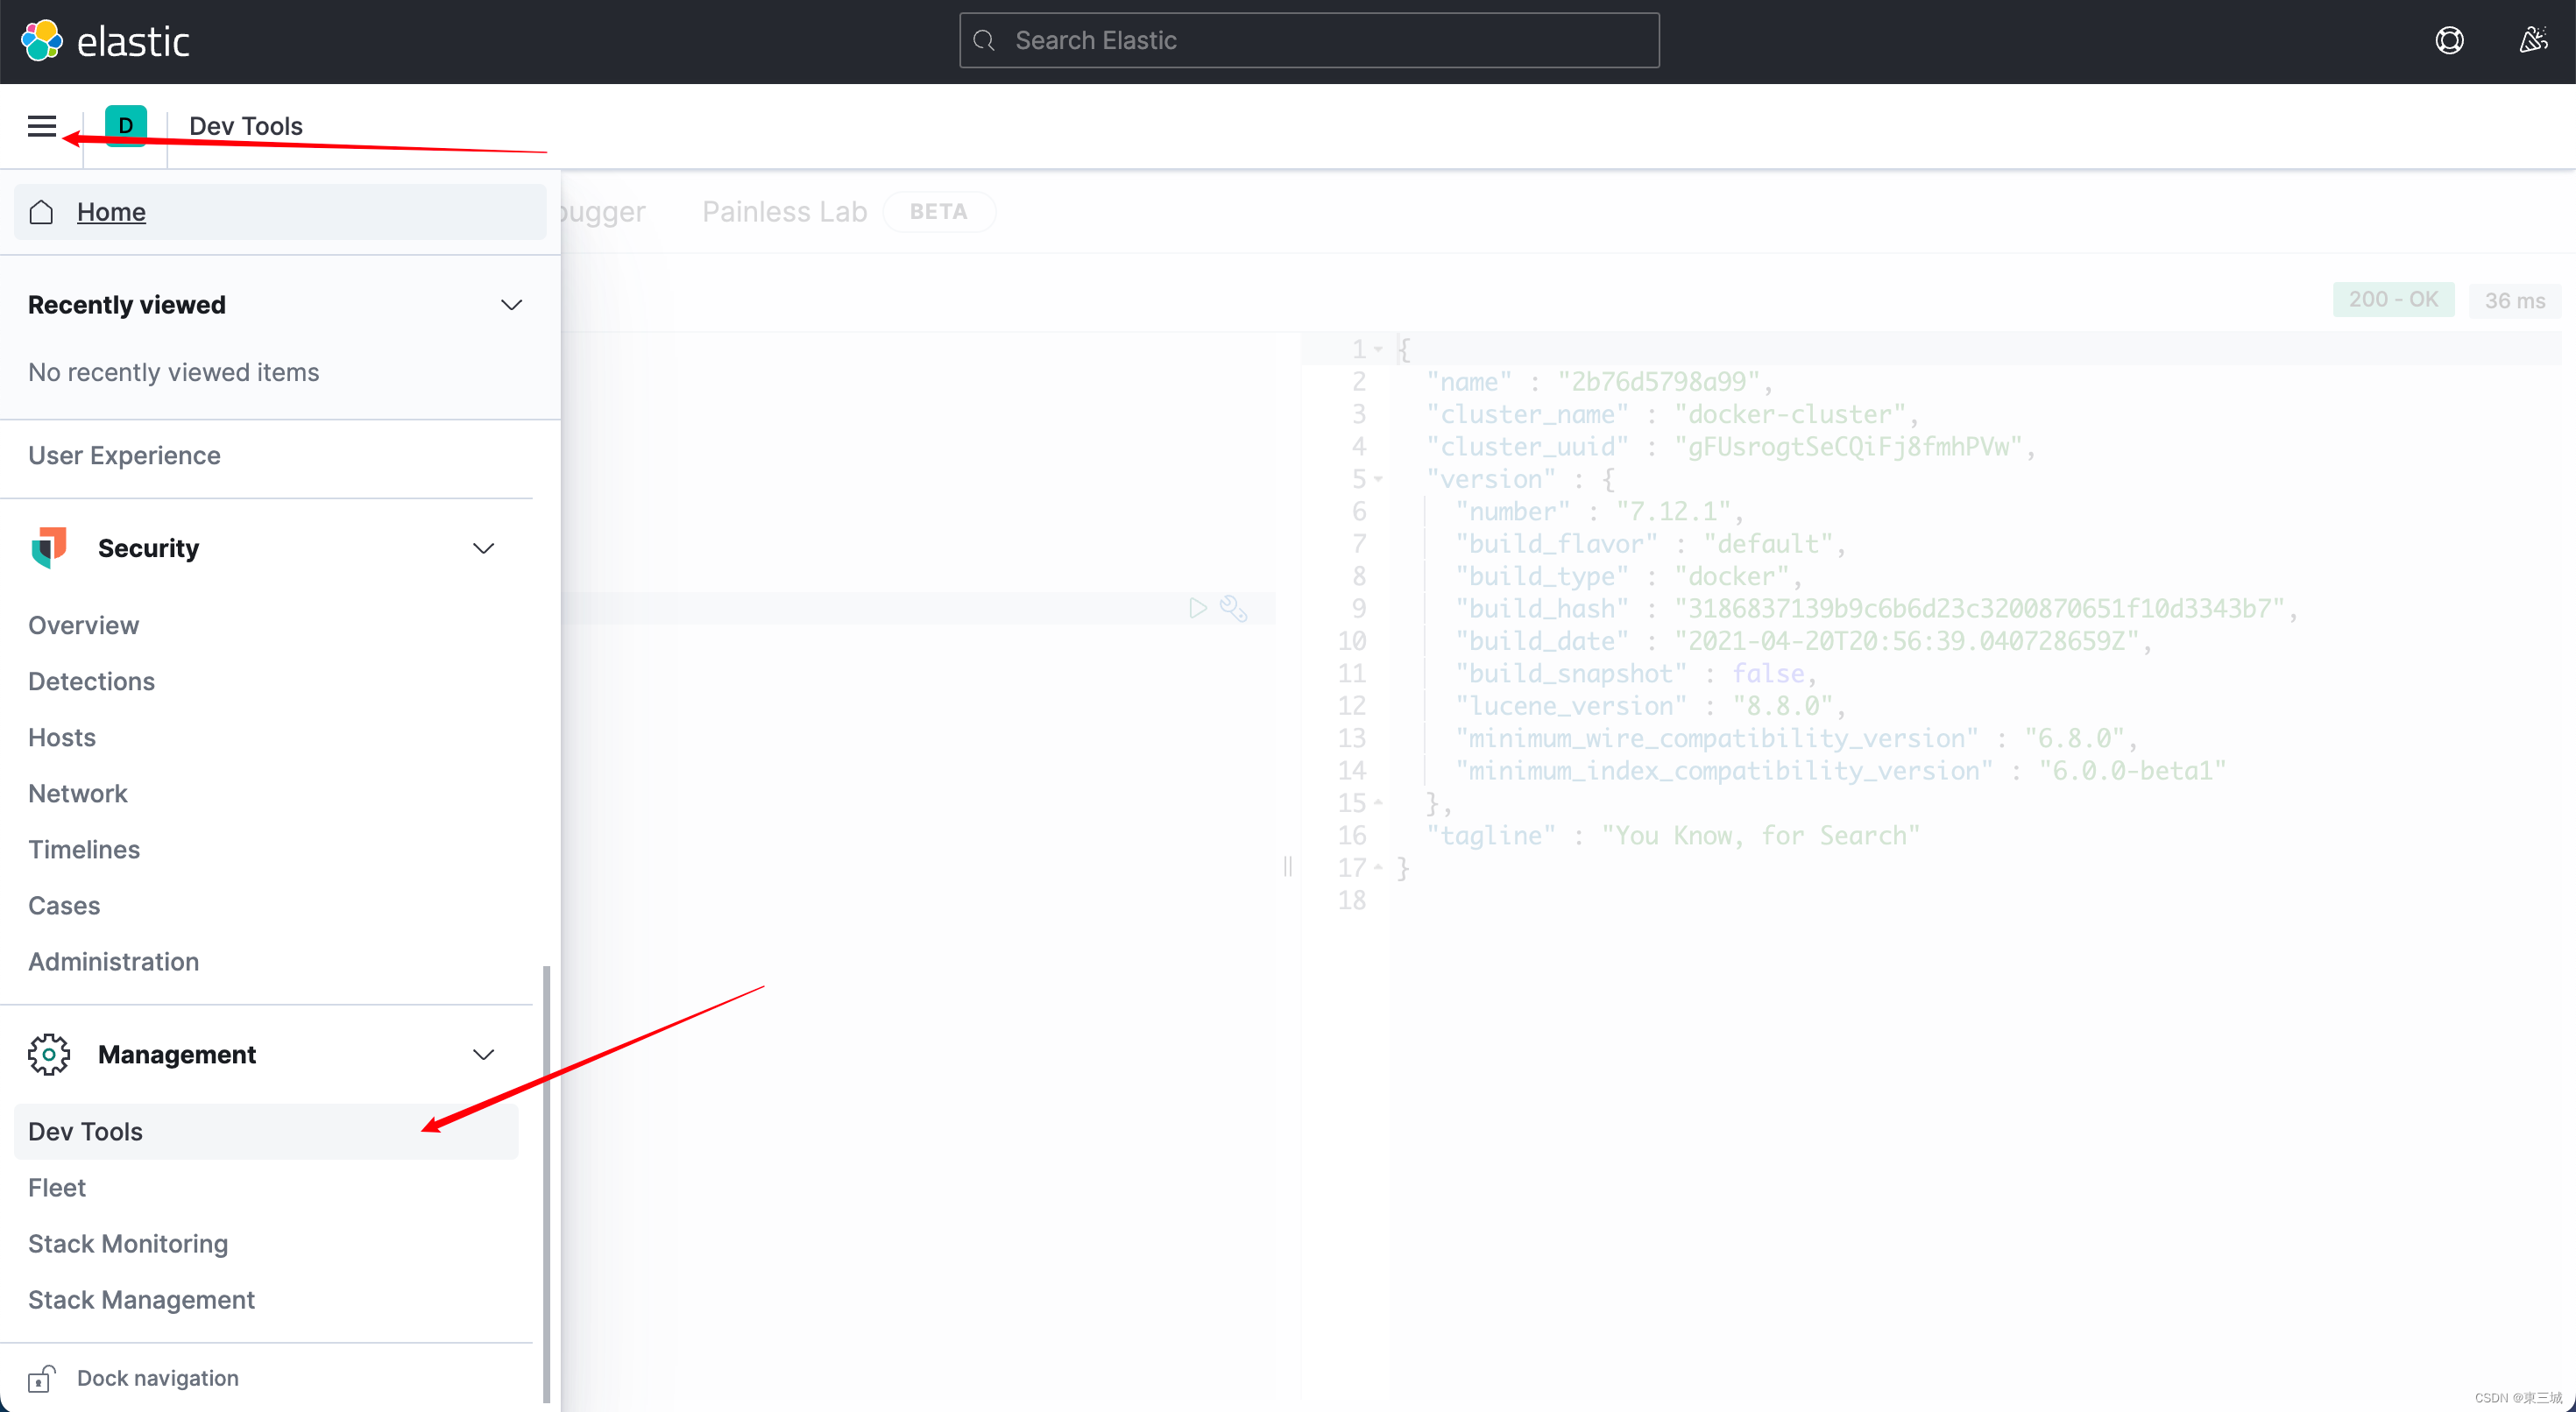
Task: Click Dock navigation button
Action: pos(133,1378)
